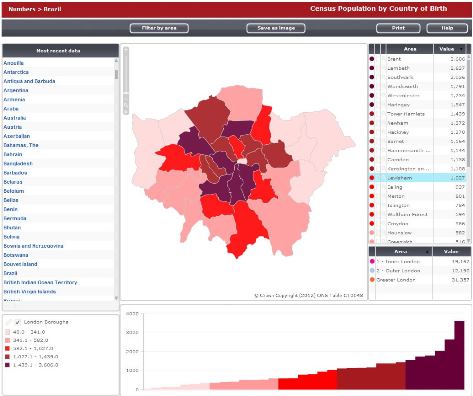Select Argentina in the country list
This screenshot has height=396, width=473.
(x=16, y=90)
